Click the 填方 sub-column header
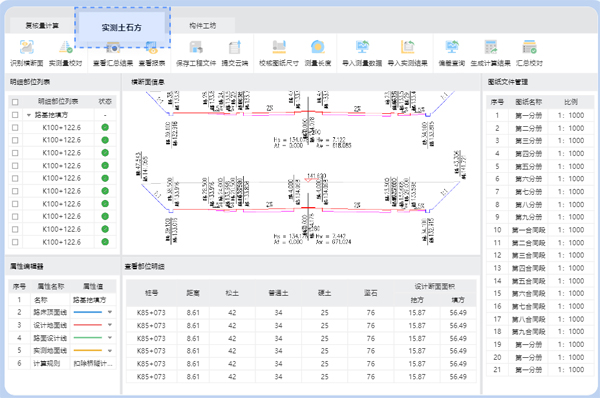Viewport: 600px width, 398px height. (458, 300)
